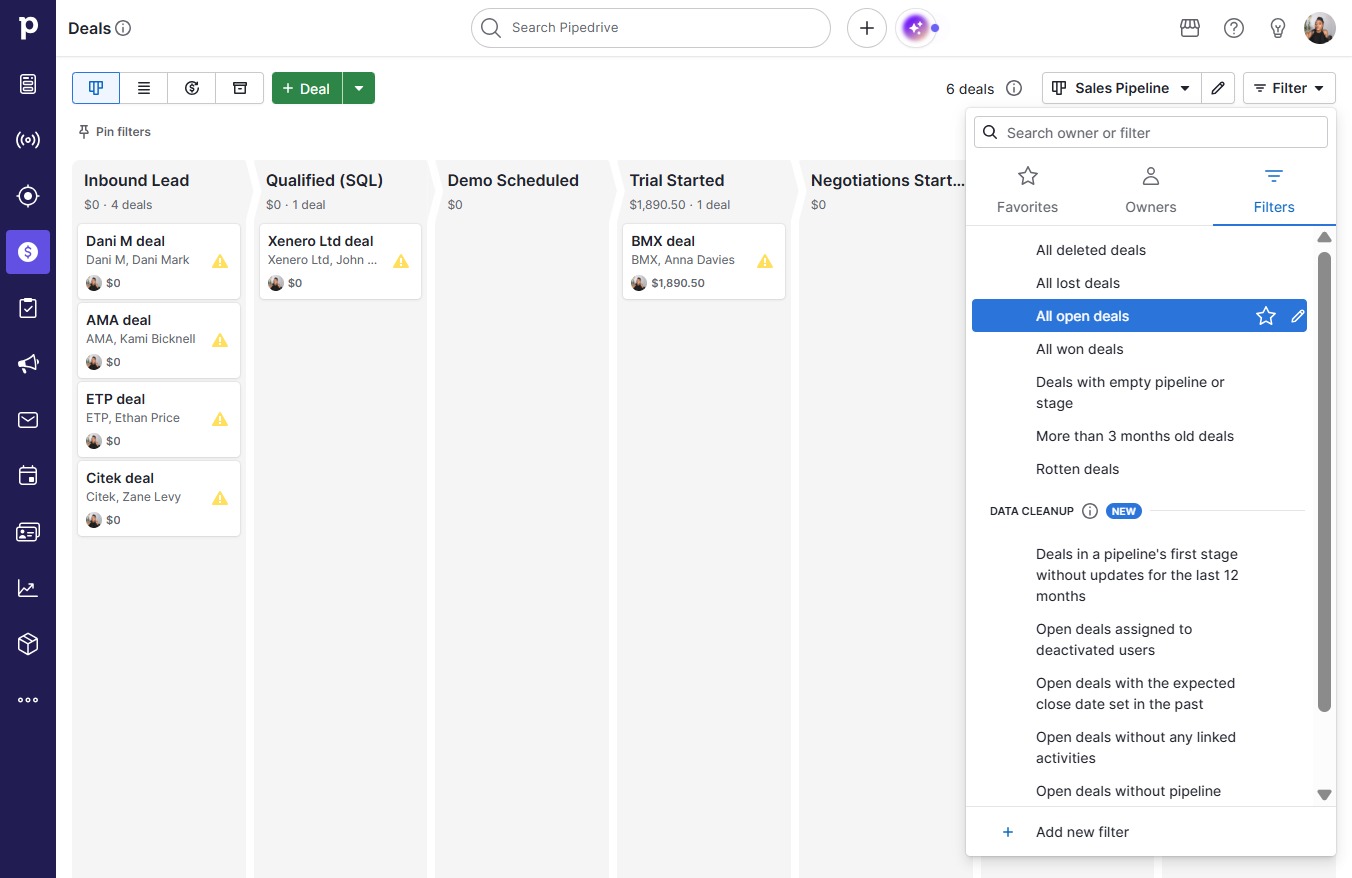
Task: Open the Deal button dropdown arrow
Action: pyautogui.click(x=359, y=88)
